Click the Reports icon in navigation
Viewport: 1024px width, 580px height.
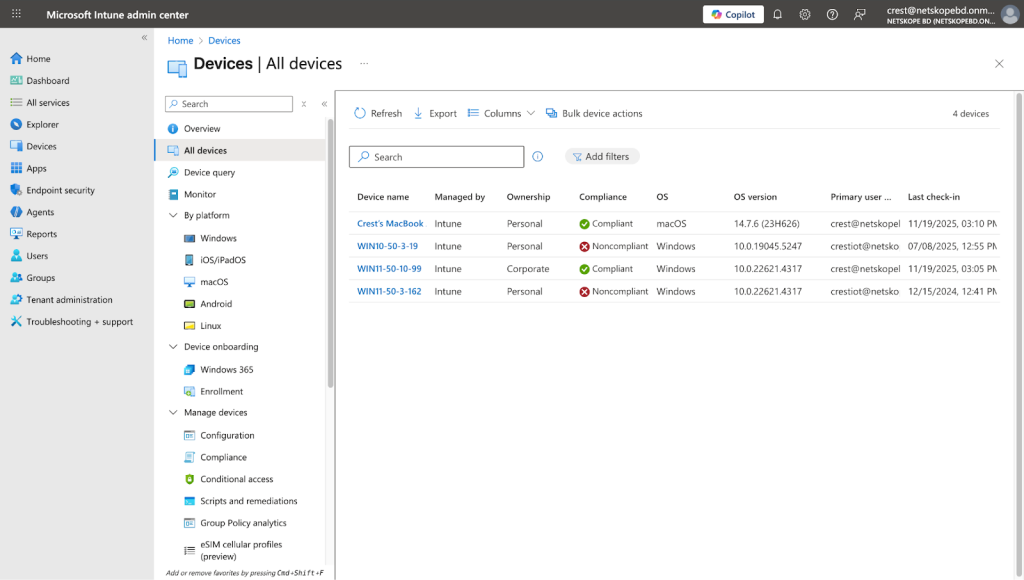click(x=16, y=234)
